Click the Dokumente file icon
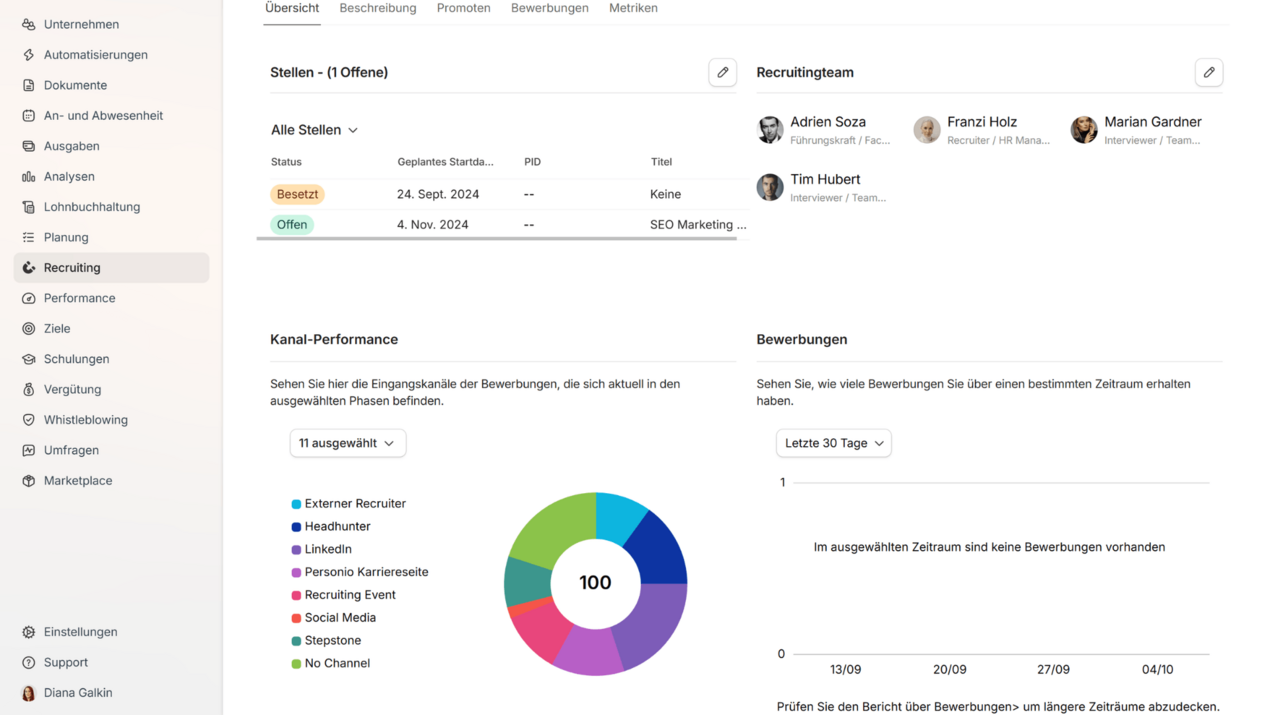Viewport: 1270px width, 715px height. pos(28,85)
